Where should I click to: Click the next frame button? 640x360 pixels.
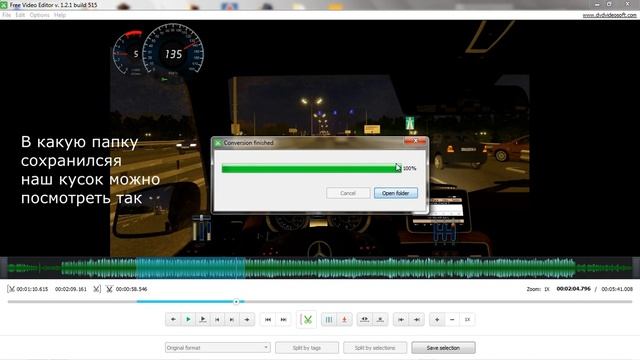[x=232, y=320]
